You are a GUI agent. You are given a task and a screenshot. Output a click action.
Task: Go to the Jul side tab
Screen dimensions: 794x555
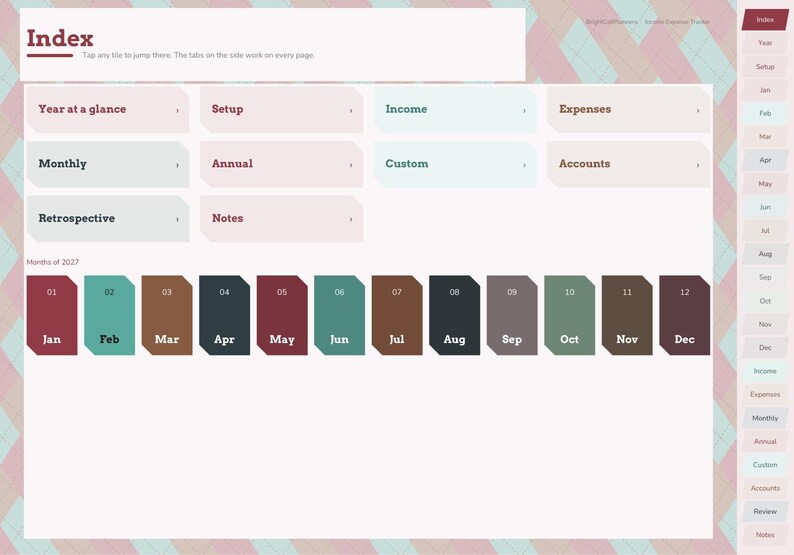[765, 230]
